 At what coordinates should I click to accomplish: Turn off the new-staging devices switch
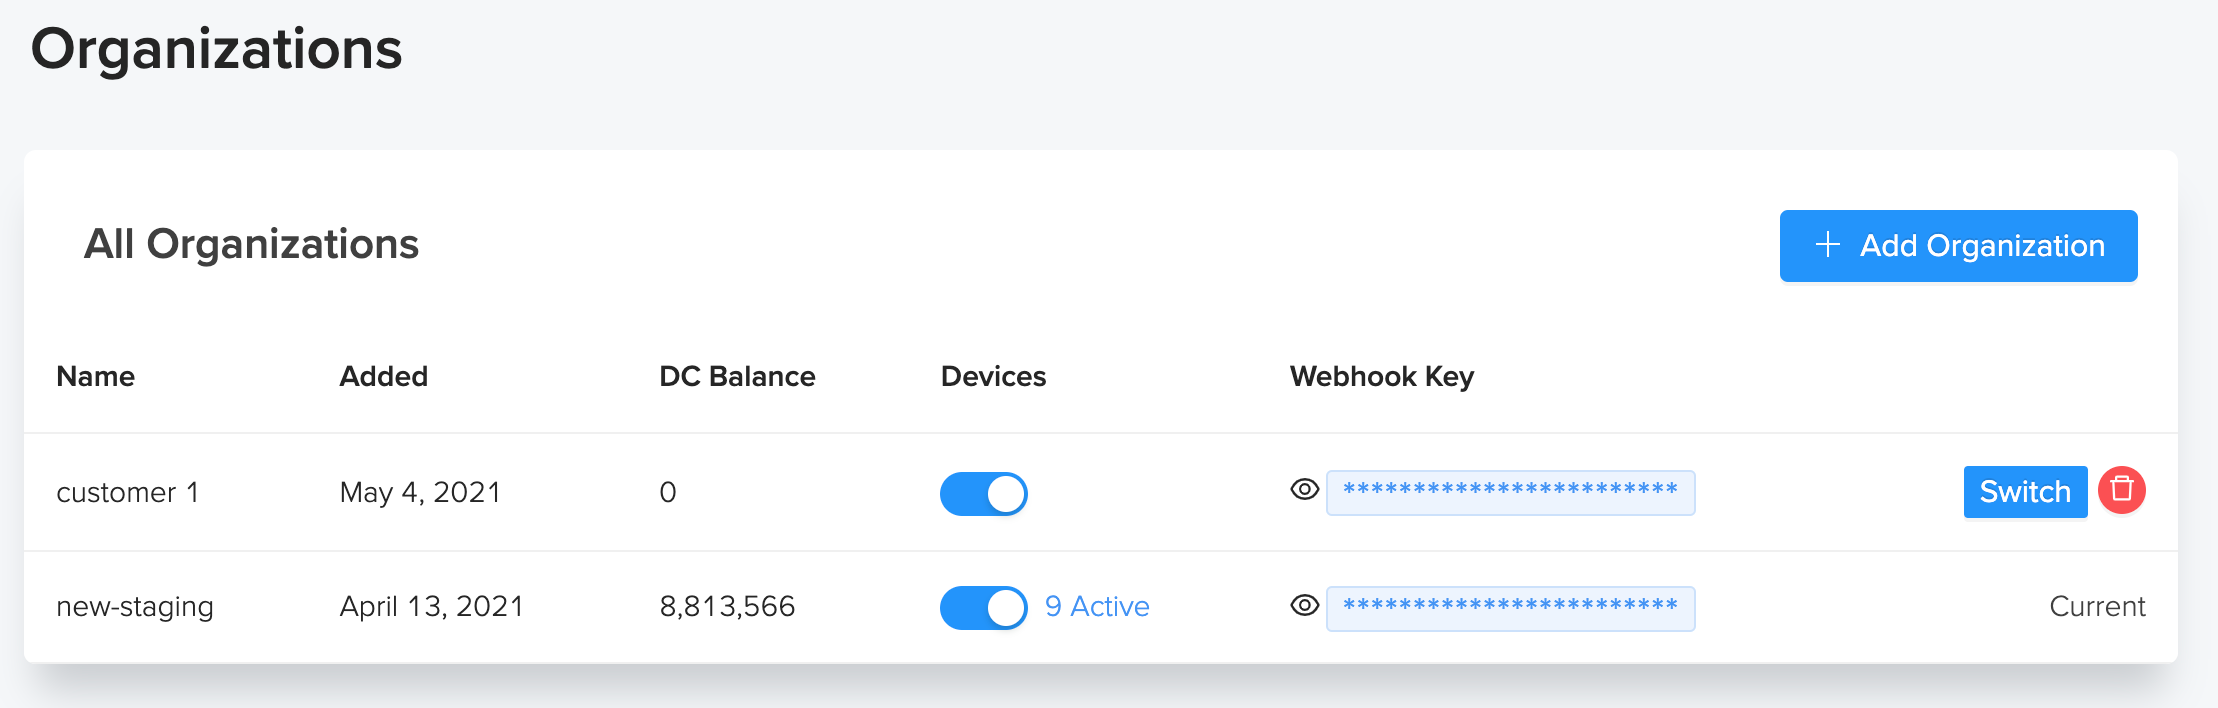[984, 608]
